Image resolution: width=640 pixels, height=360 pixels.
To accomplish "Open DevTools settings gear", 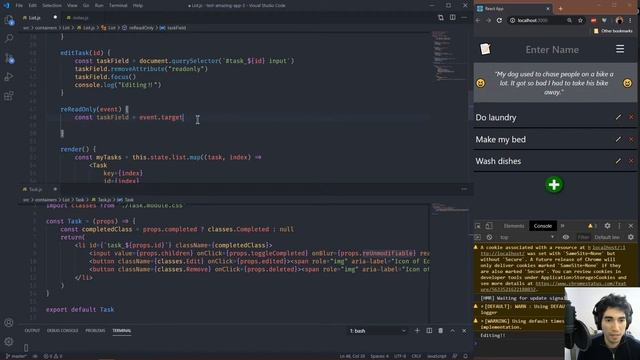I will [x=607, y=226].
